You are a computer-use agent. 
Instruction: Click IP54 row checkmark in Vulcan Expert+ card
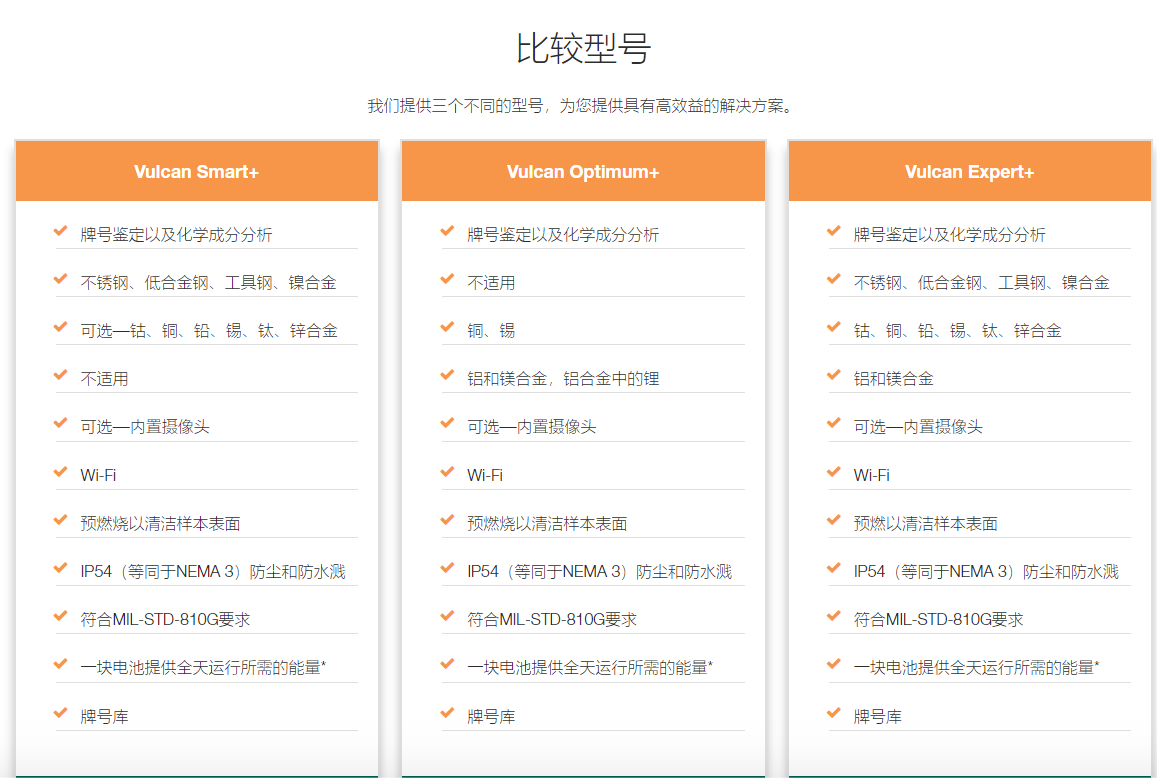[834, 569]
